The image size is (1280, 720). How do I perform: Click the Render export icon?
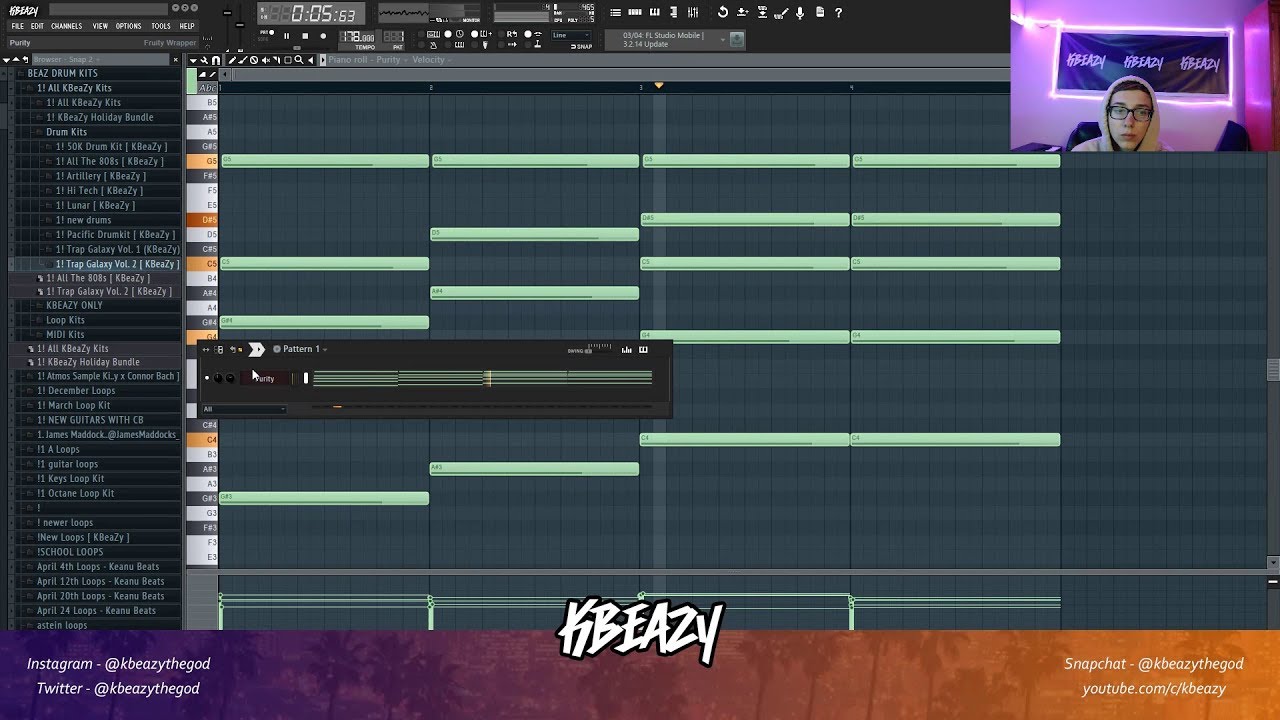(x=762, y=12)
